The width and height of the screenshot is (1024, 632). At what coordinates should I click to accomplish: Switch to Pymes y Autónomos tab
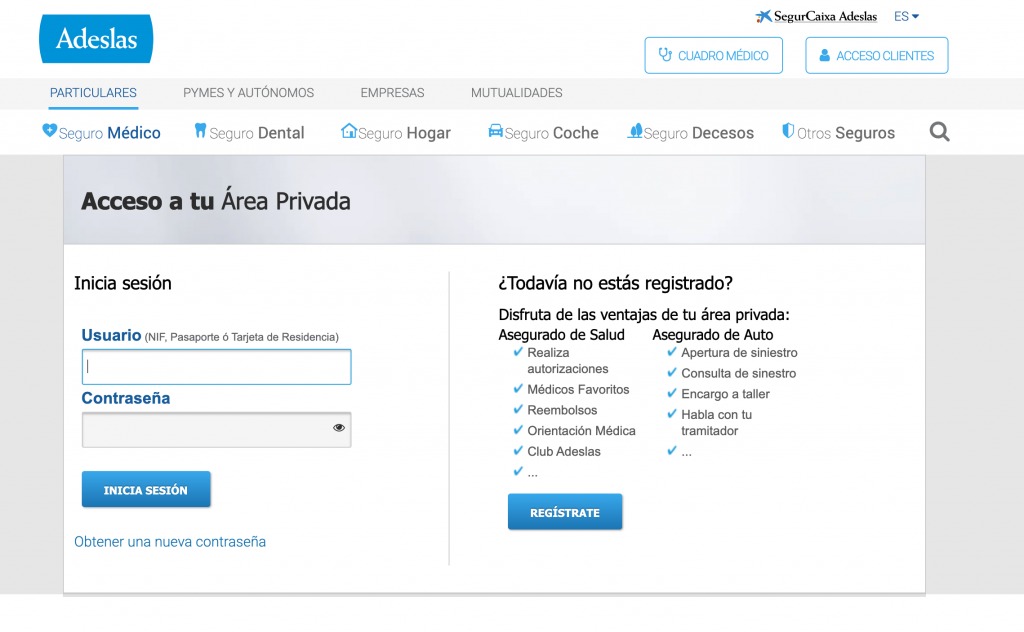248,93
